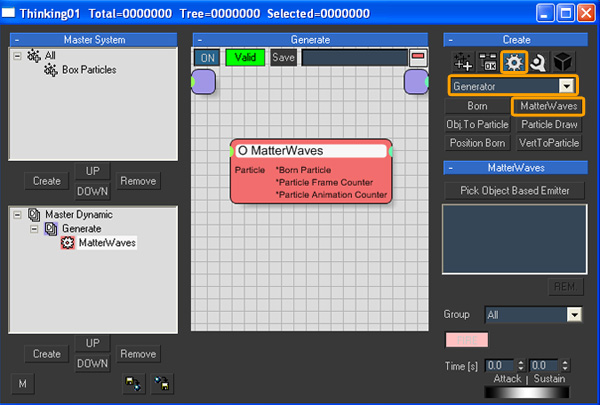This screenshot has height=405, width=600.
Task: Click Remove under Master Dynamic list
Action: [138, 354]
